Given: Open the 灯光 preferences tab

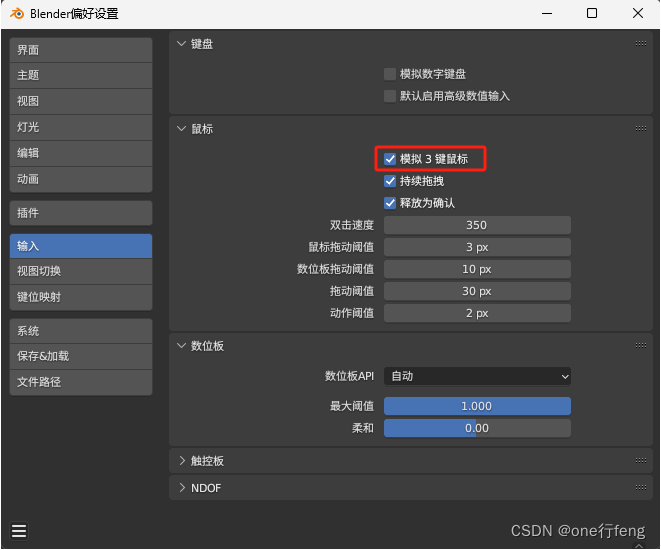Looking at the screenshot, I should (x=81, y=127).
